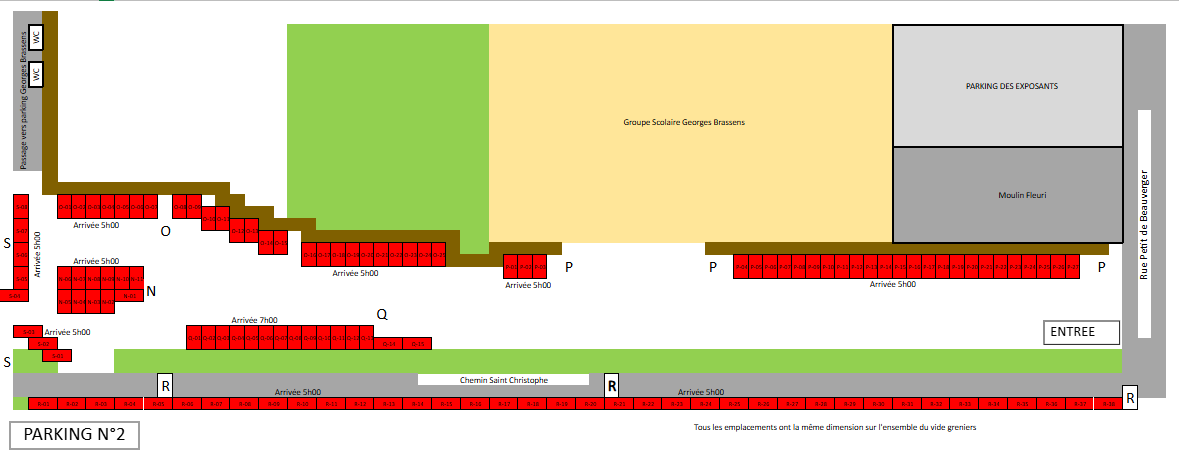The height and width of the screenshot is (458, 1179).
Task: Click the R marker at far right
Action: [1129, 398]
